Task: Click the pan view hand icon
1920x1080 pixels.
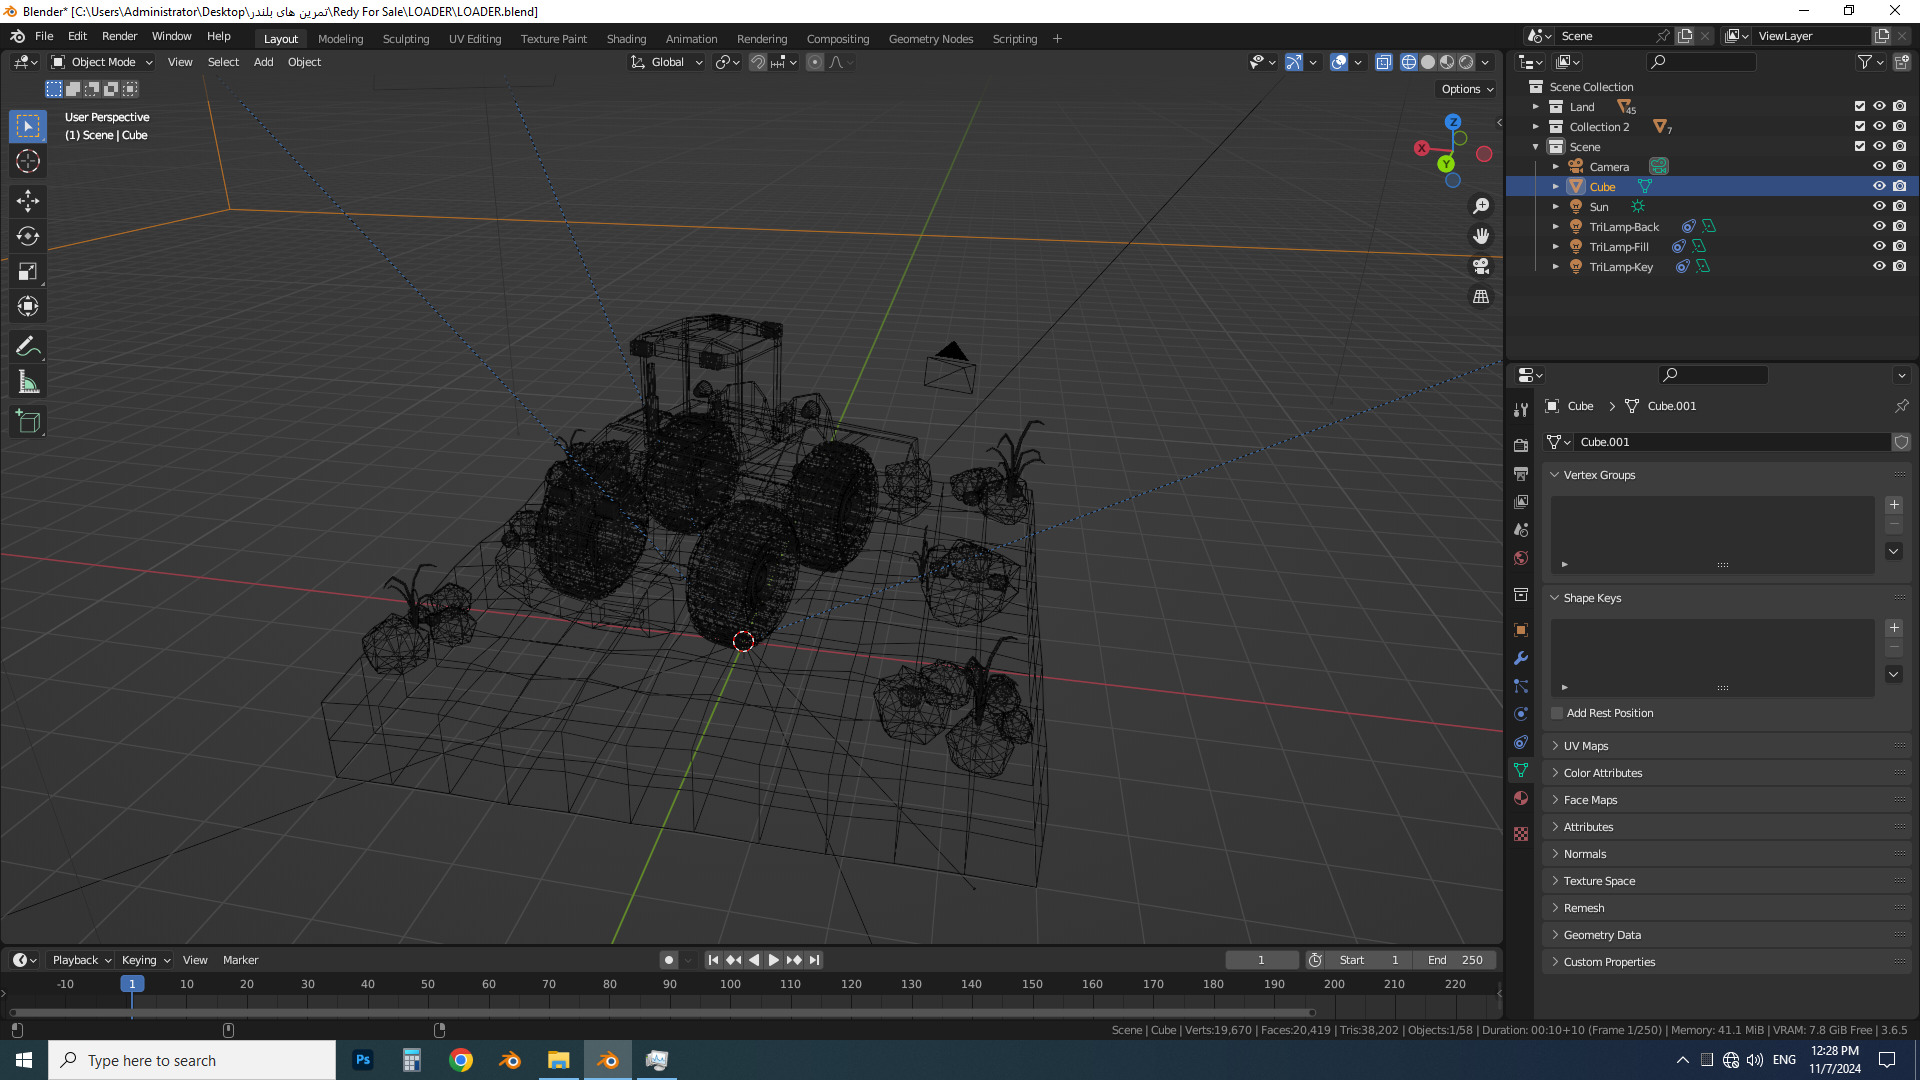Action: click(x=1481, y=236)
